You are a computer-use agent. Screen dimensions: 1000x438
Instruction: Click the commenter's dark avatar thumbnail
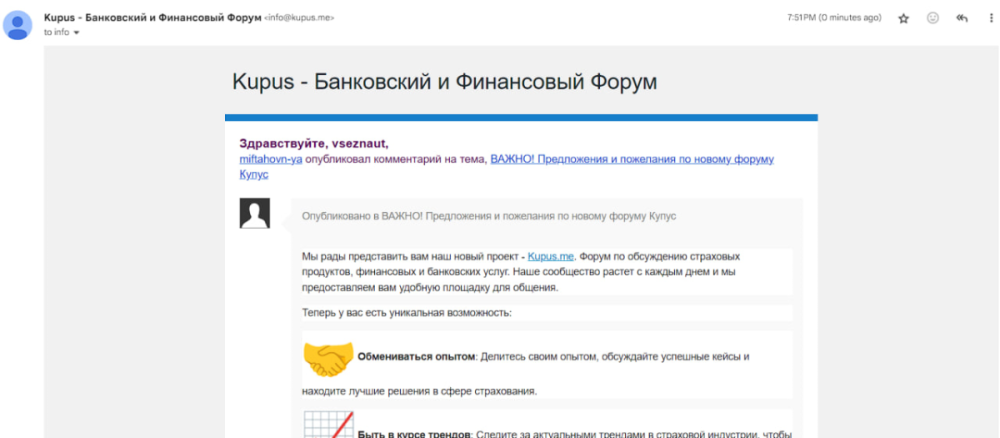pyautogui.click(x=254, y=213)
